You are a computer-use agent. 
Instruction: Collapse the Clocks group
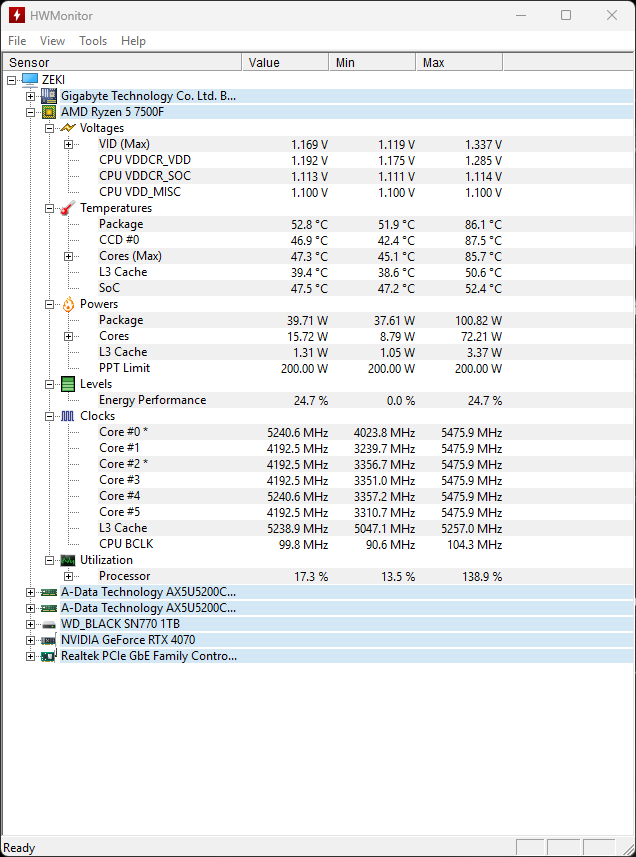pos(50,416)
